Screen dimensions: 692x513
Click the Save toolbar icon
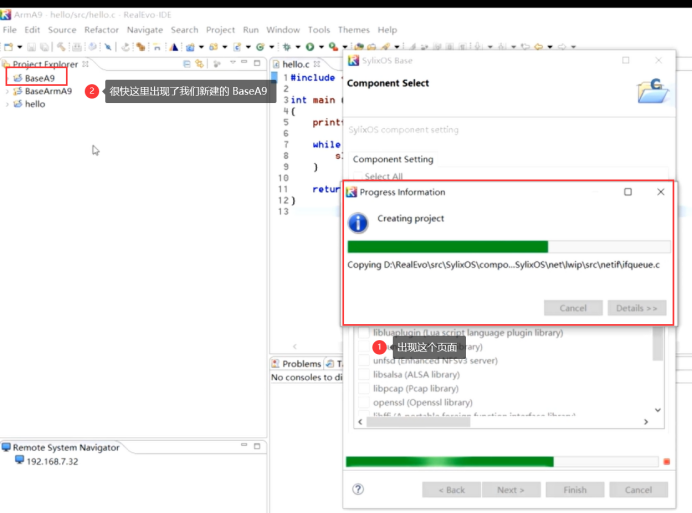[31, 47]
